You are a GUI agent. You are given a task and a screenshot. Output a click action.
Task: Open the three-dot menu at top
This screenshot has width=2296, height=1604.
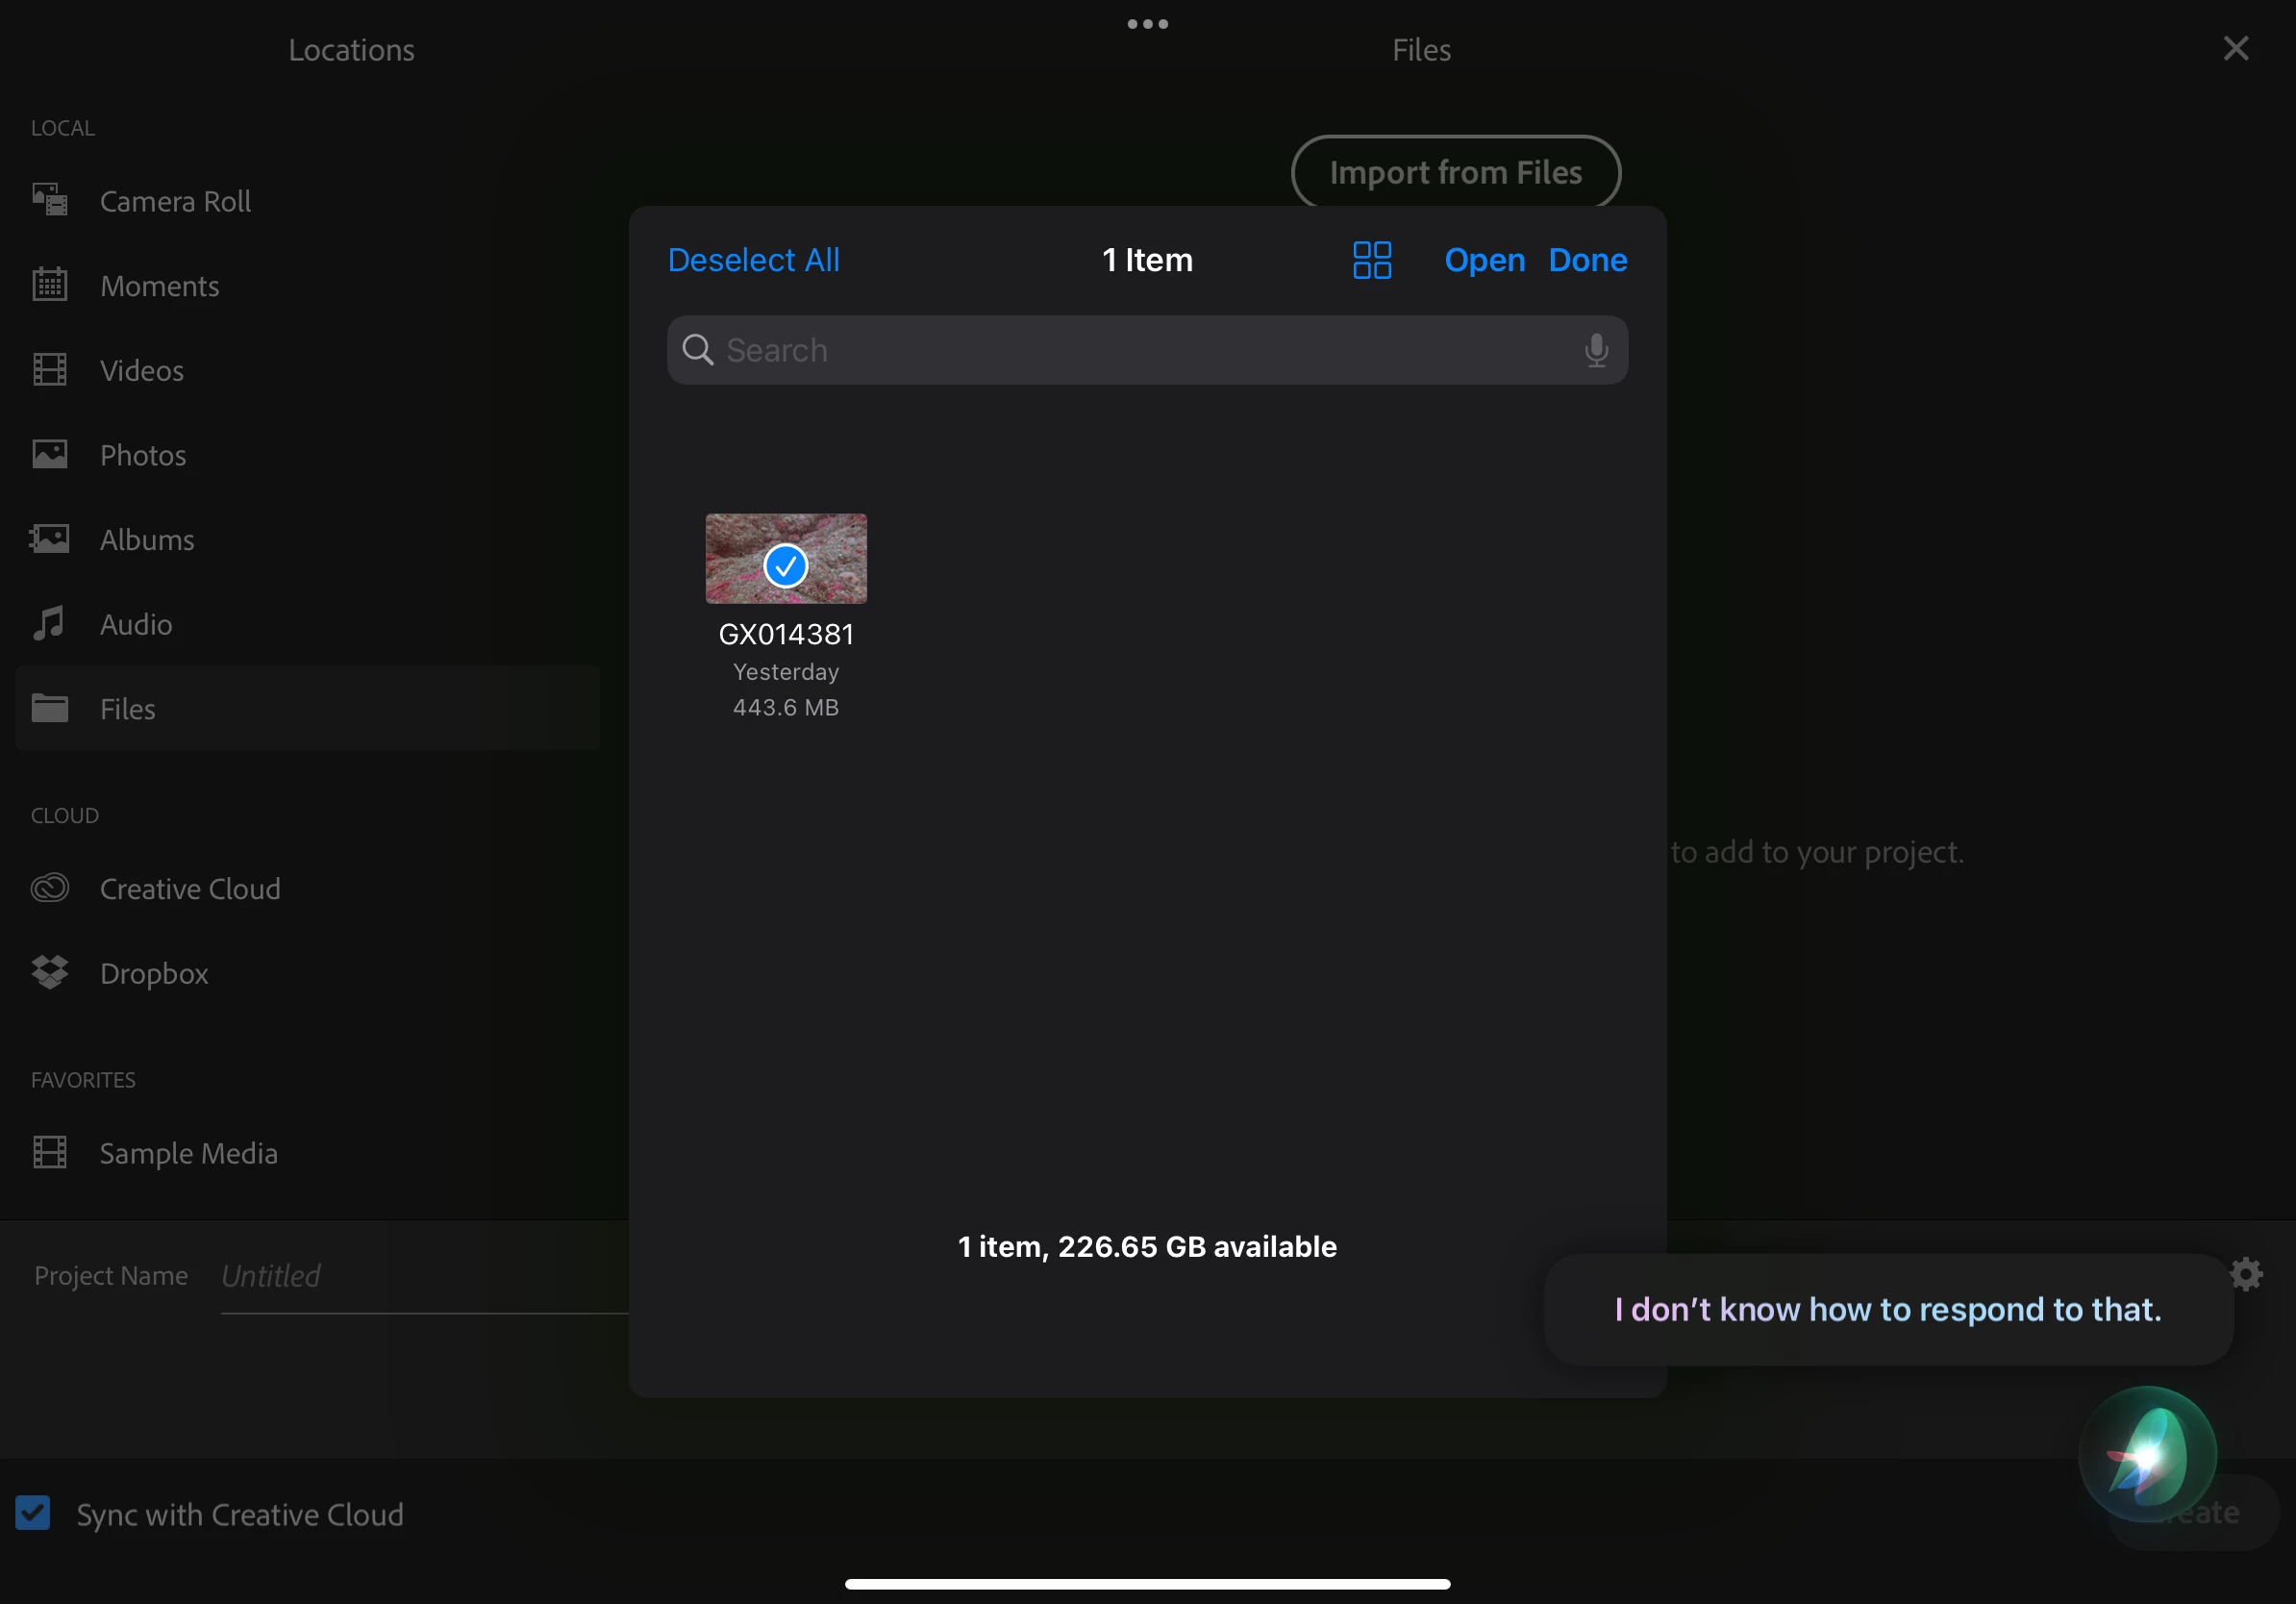(x=1147, y=24)
